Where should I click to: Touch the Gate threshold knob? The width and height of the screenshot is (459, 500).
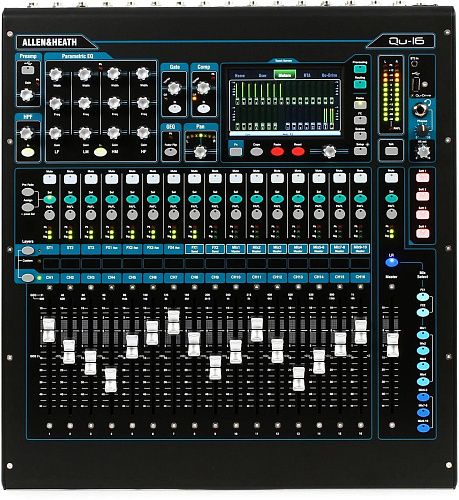tap(174, 88)
